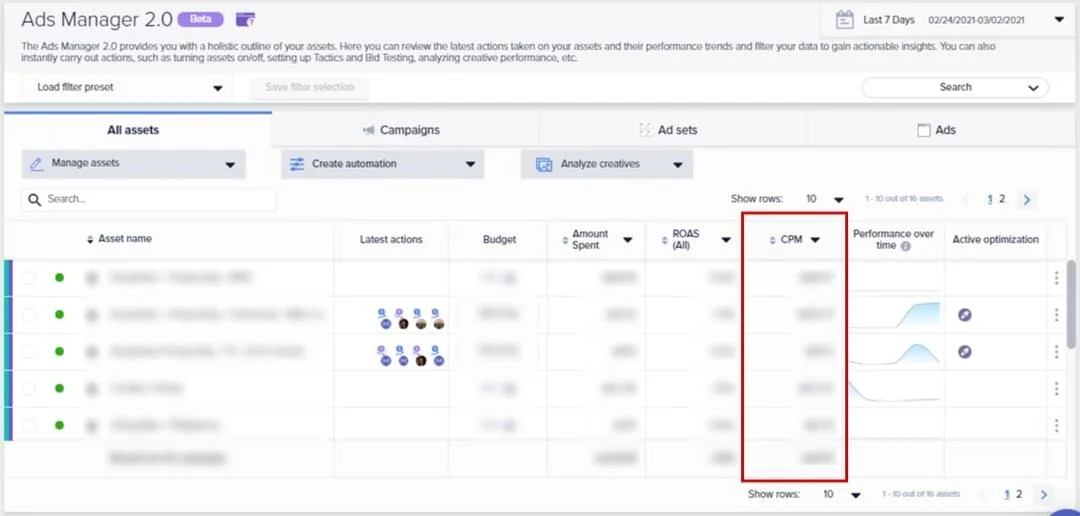Click the active optimization icon in second asset row
Image resolution: width=1080 pixels, height=516 pixels.
[x=965, y=315]
